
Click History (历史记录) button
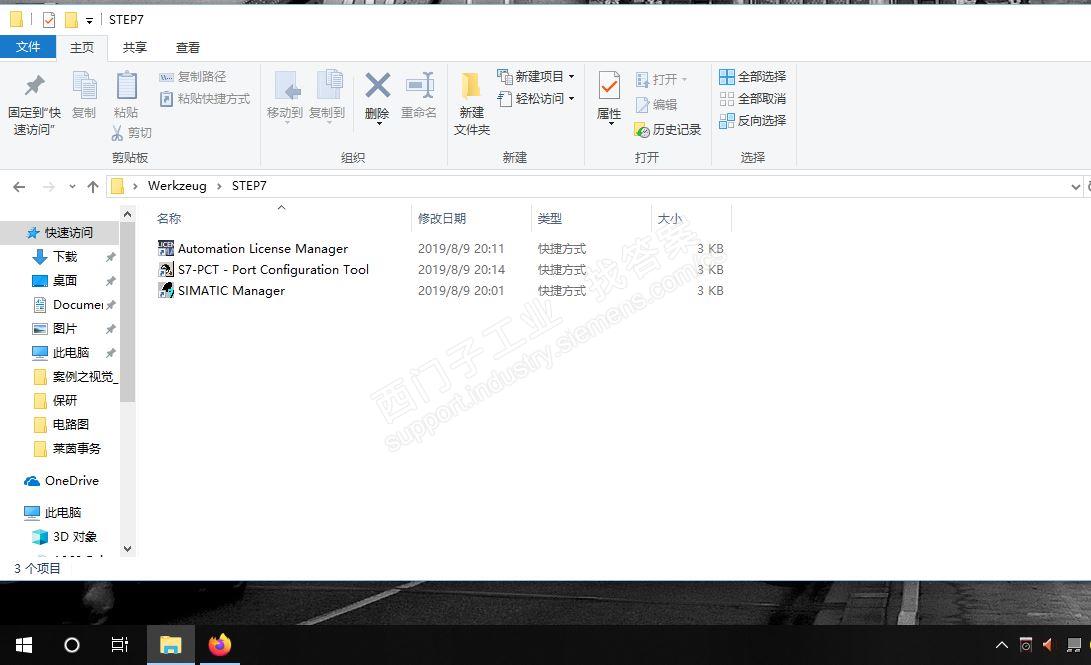click(x=667, y=129)
